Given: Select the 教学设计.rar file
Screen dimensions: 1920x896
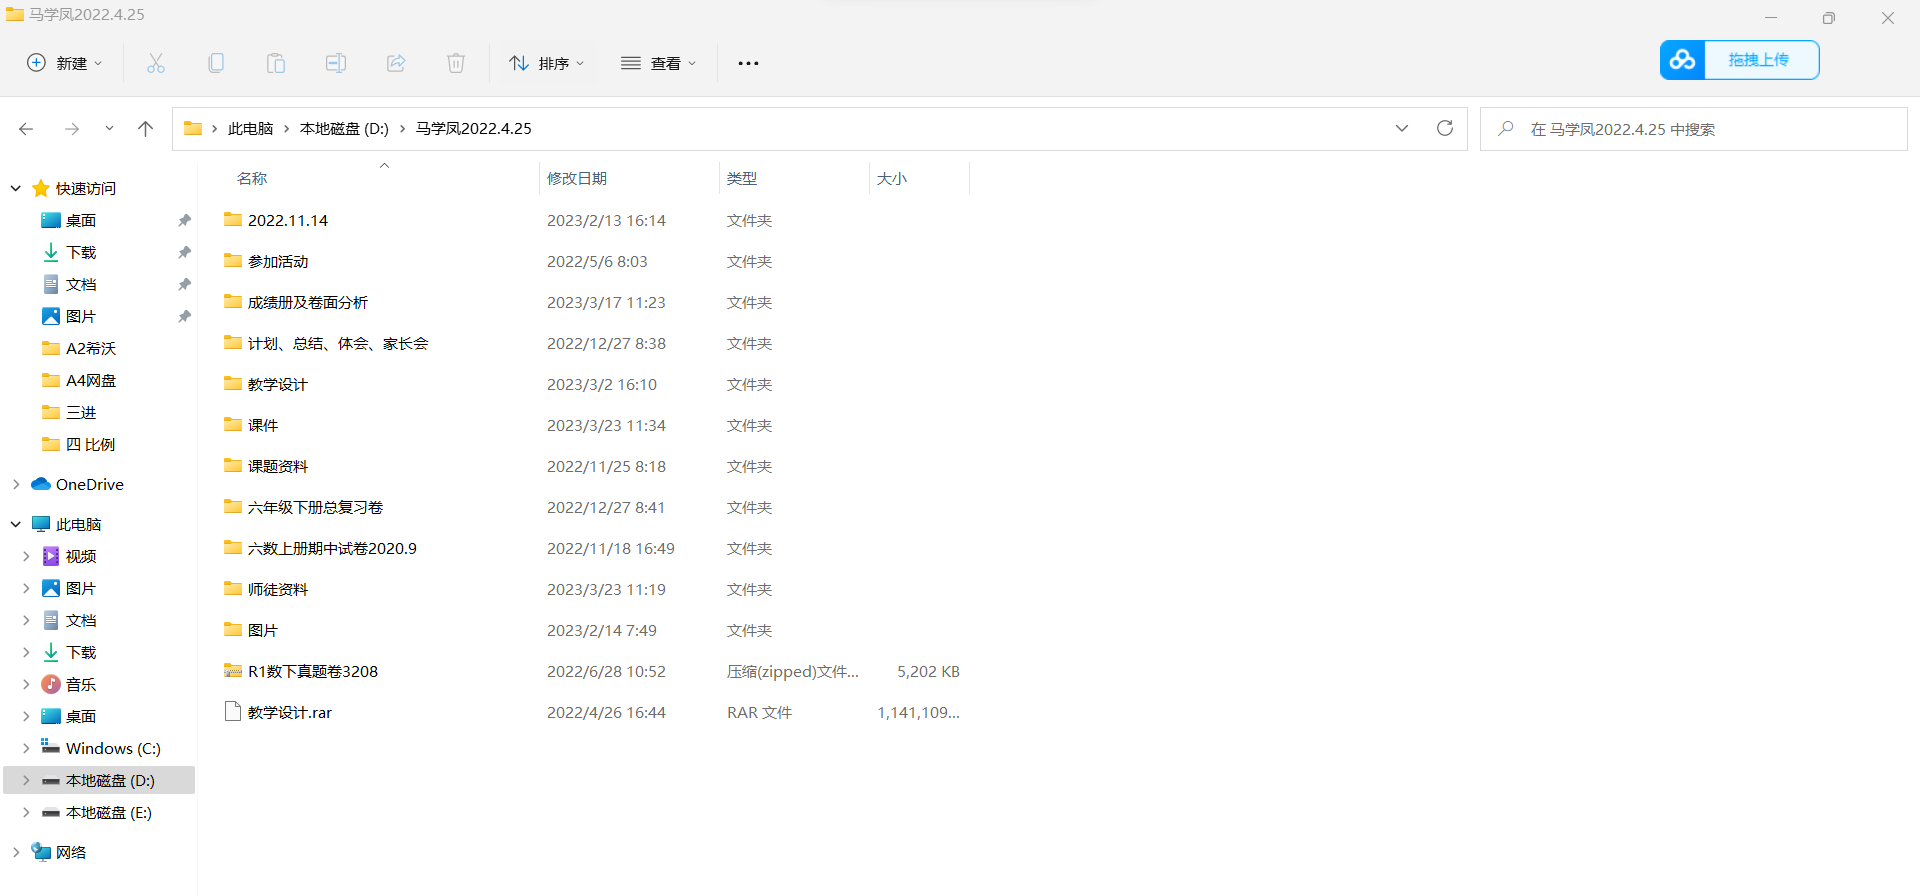Looking at the screenshot, I should (290, 712).
